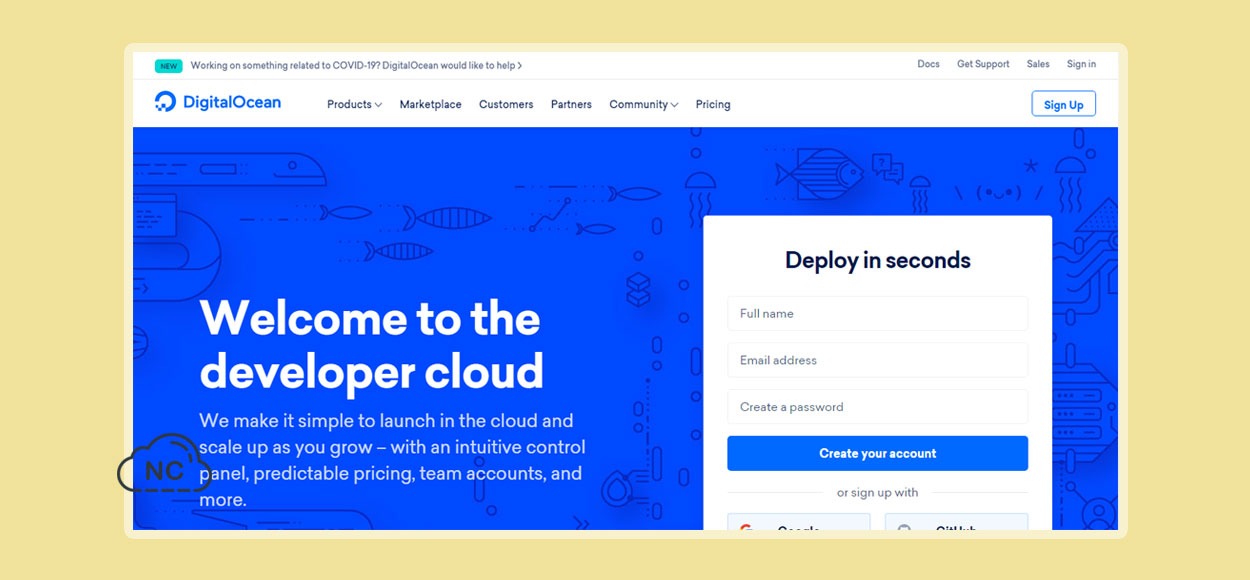Open the Docs link
Viewport: 1250px width, 580px height.
[929, 64]
